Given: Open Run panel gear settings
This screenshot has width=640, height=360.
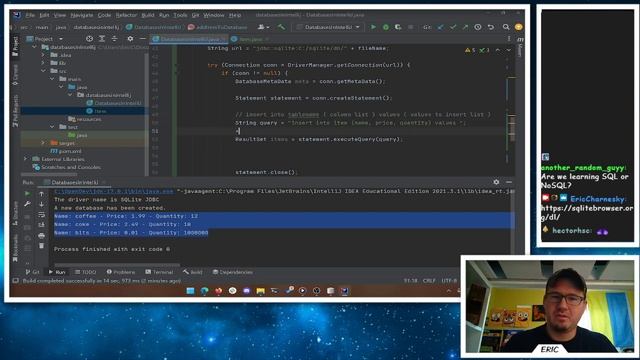Looking at the screenshot, I should [x=496, y=182].
